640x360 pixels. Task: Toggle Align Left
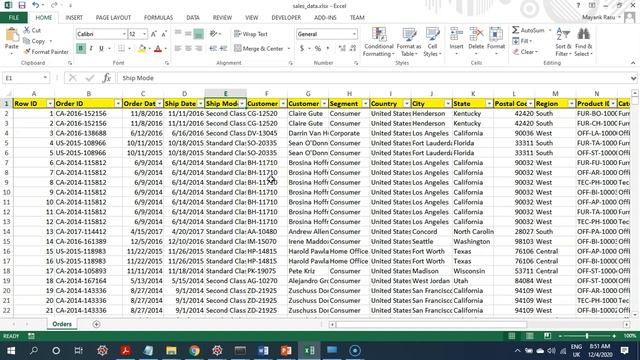(178, 49)
